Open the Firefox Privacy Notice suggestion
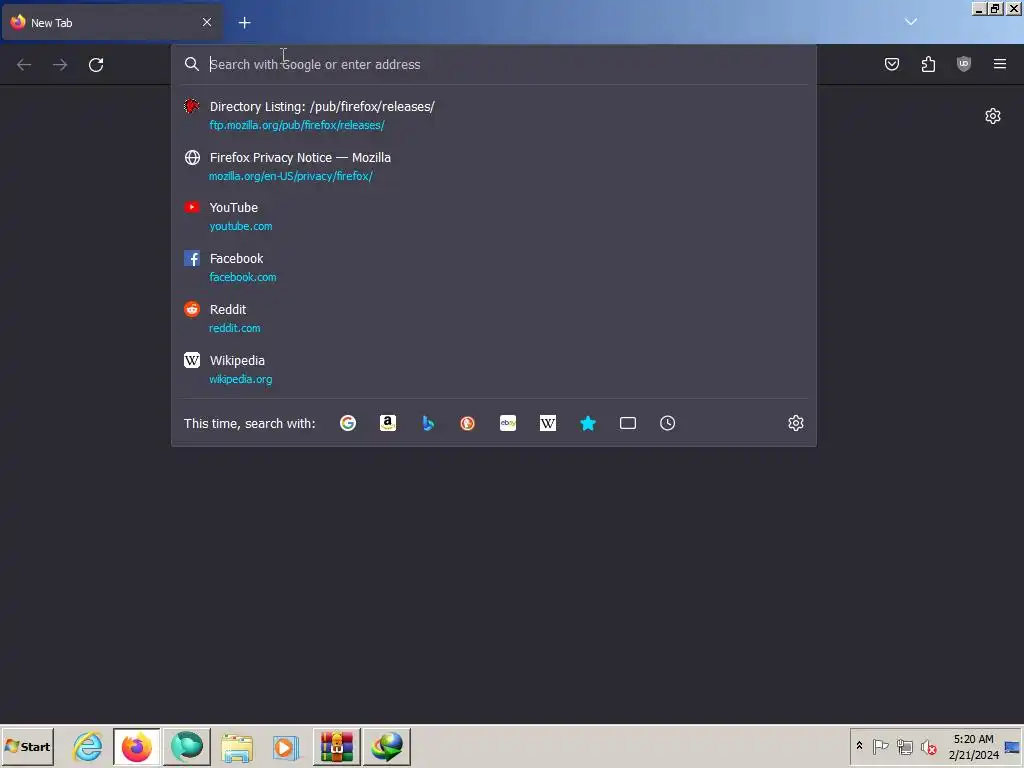This screenshot has height=768, width=1024. click(x=494, y=166)
